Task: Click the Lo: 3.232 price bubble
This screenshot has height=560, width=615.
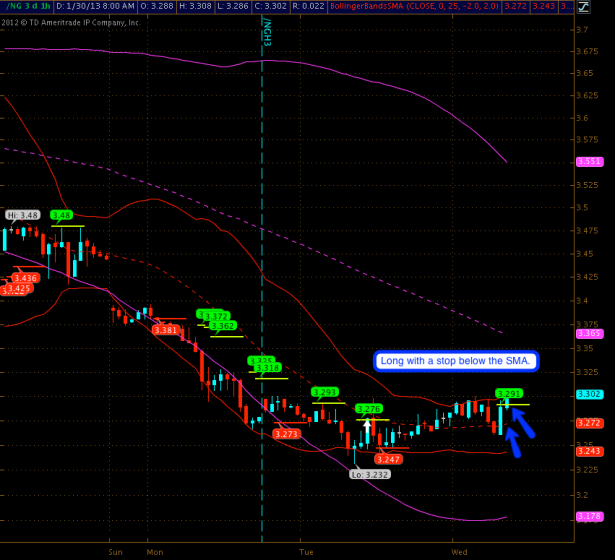Action: tap(369, 475)
